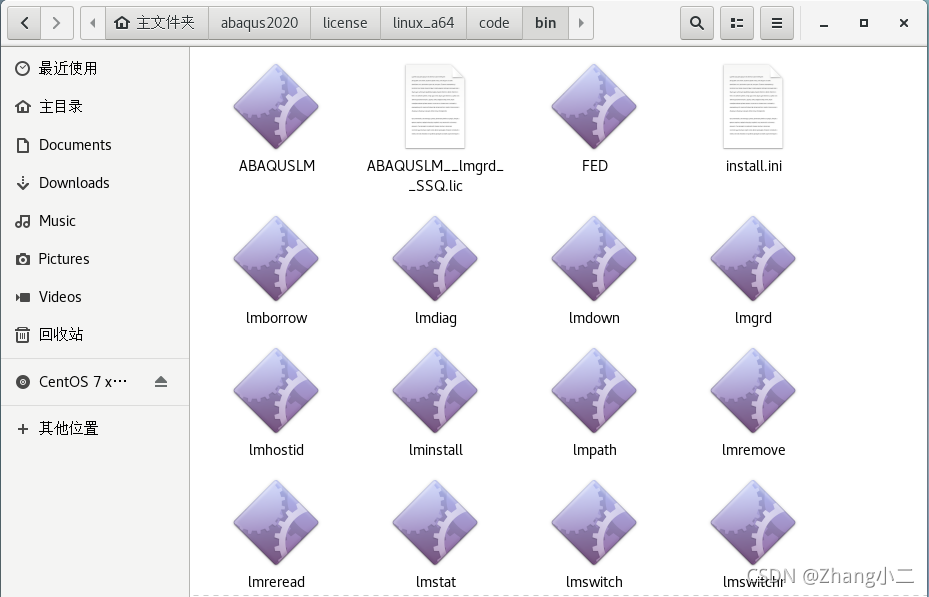Select the install.ini file icon
The image size is (929, 597).
click(x=753, y=107)
